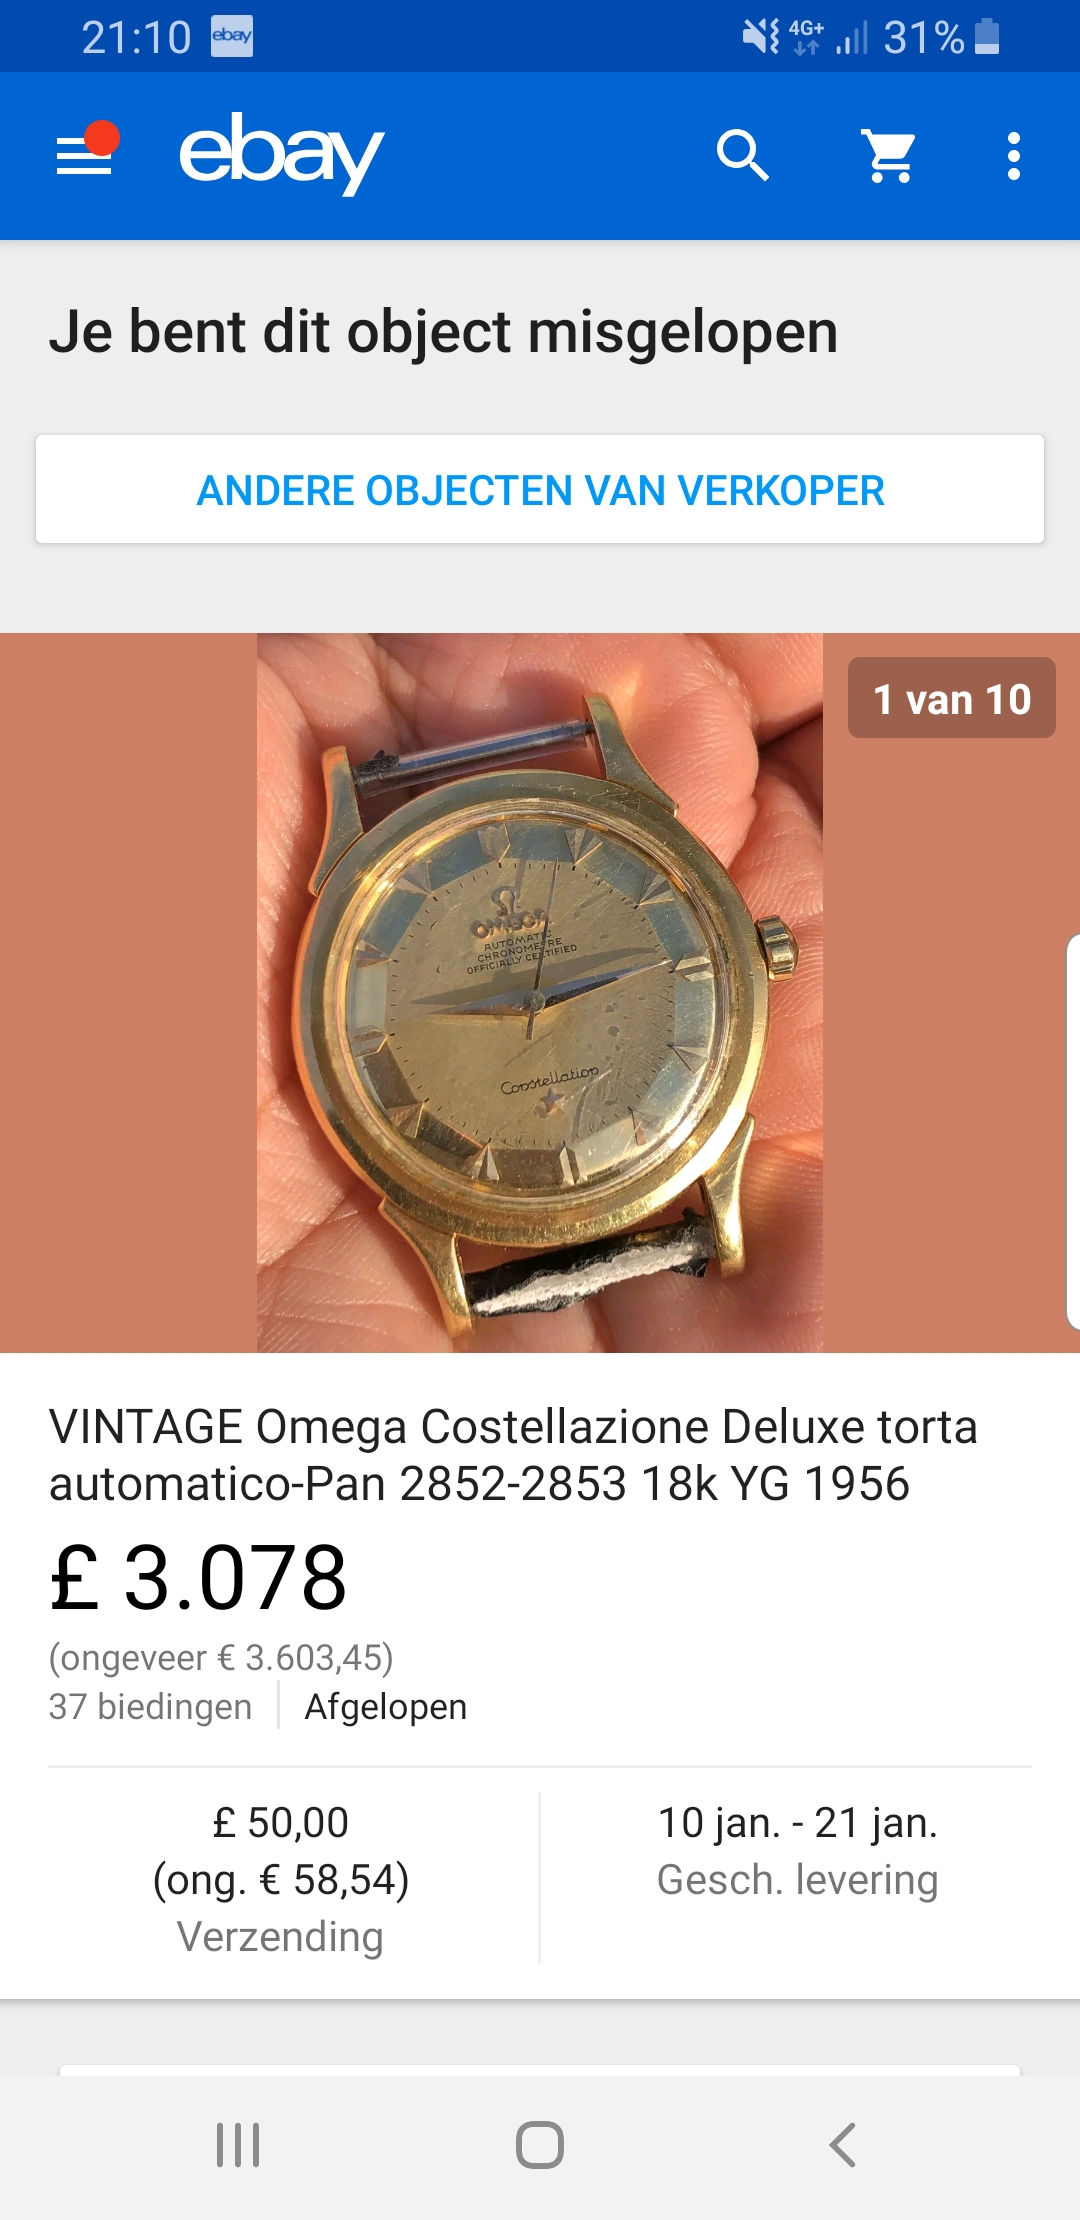The width and height of the screenshot is (1080, 2220).
Task: Open the search magnifier icon
Action: point(743,155)
